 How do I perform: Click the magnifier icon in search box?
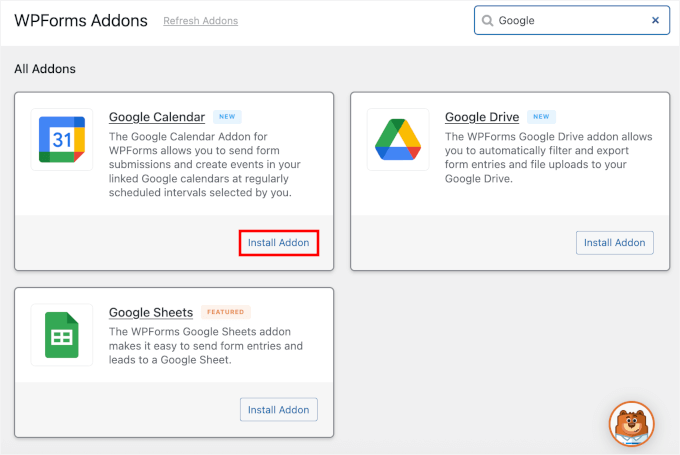[487, 20]
